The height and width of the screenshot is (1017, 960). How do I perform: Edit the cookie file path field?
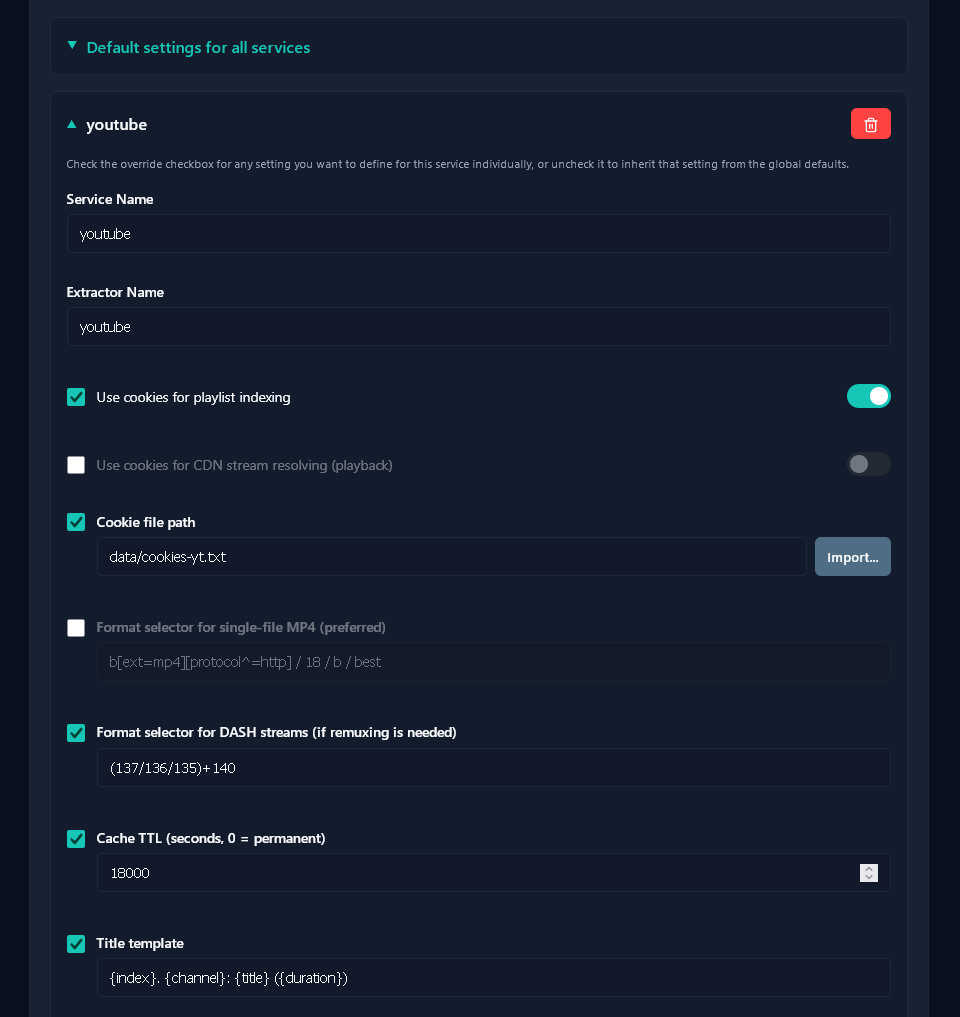pos(451,556)
